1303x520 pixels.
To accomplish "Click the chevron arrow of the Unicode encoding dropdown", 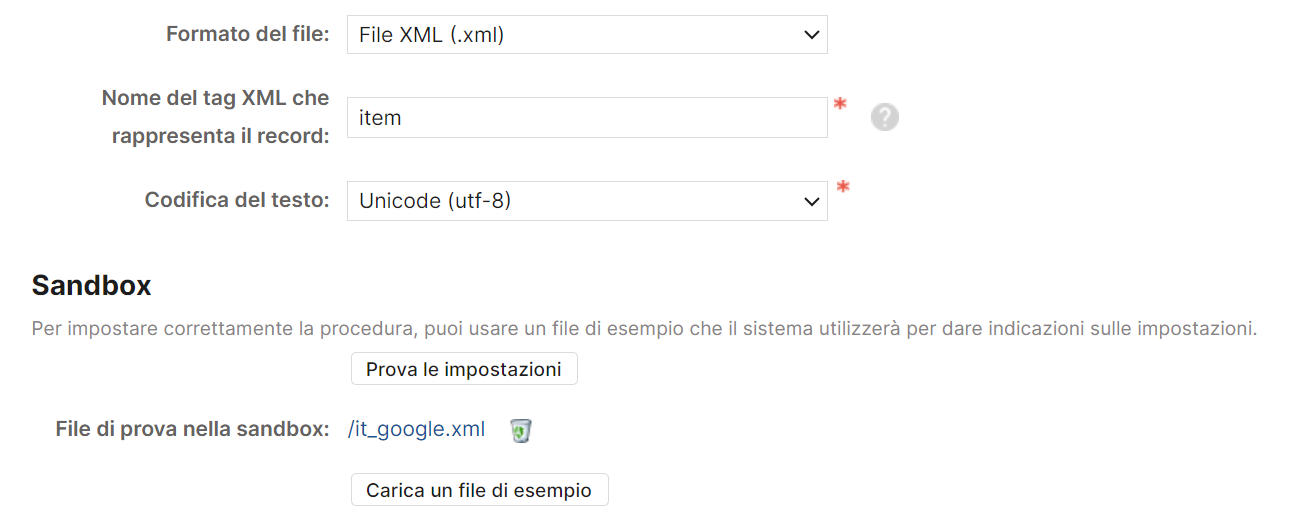I will pos(811,201).
